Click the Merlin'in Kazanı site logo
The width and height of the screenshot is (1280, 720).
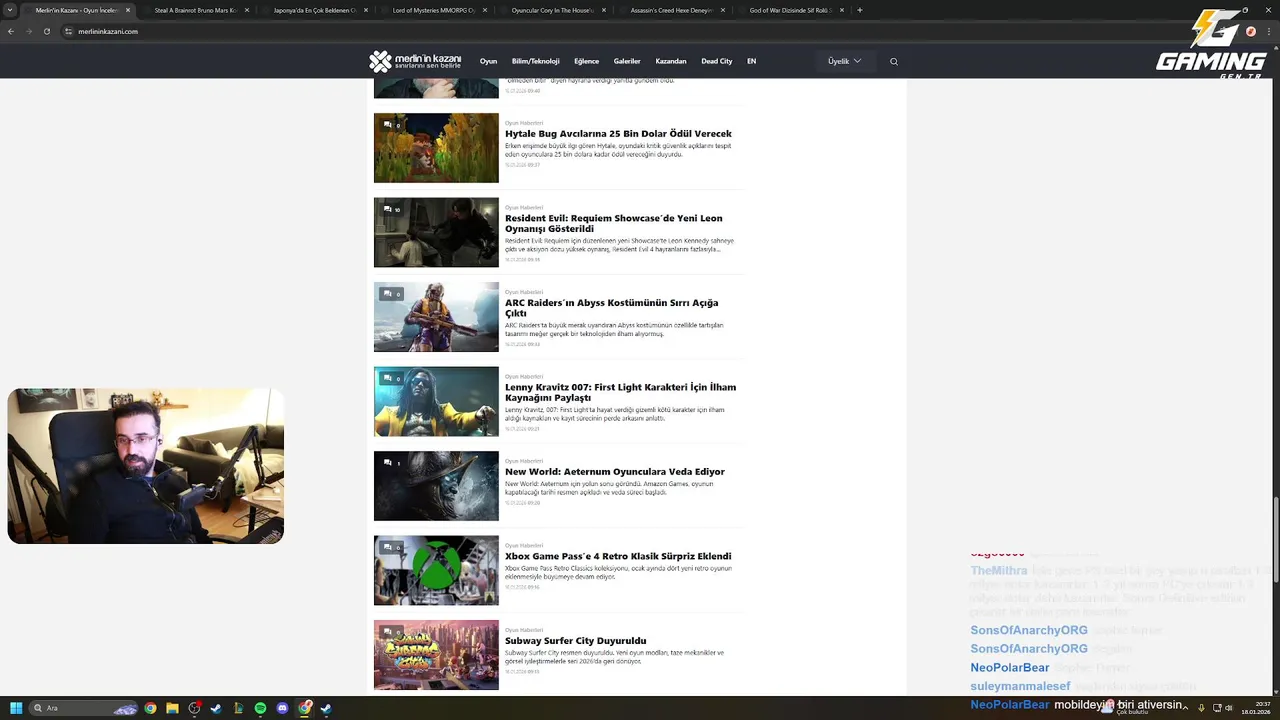[415, 61]
